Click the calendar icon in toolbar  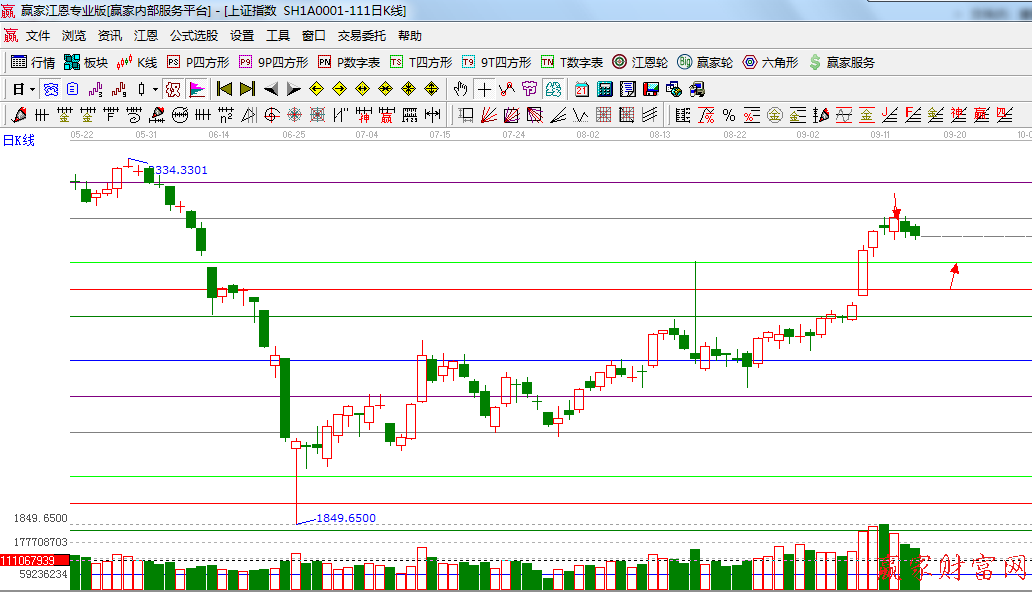pyautogui.click(x=582, y=89)
